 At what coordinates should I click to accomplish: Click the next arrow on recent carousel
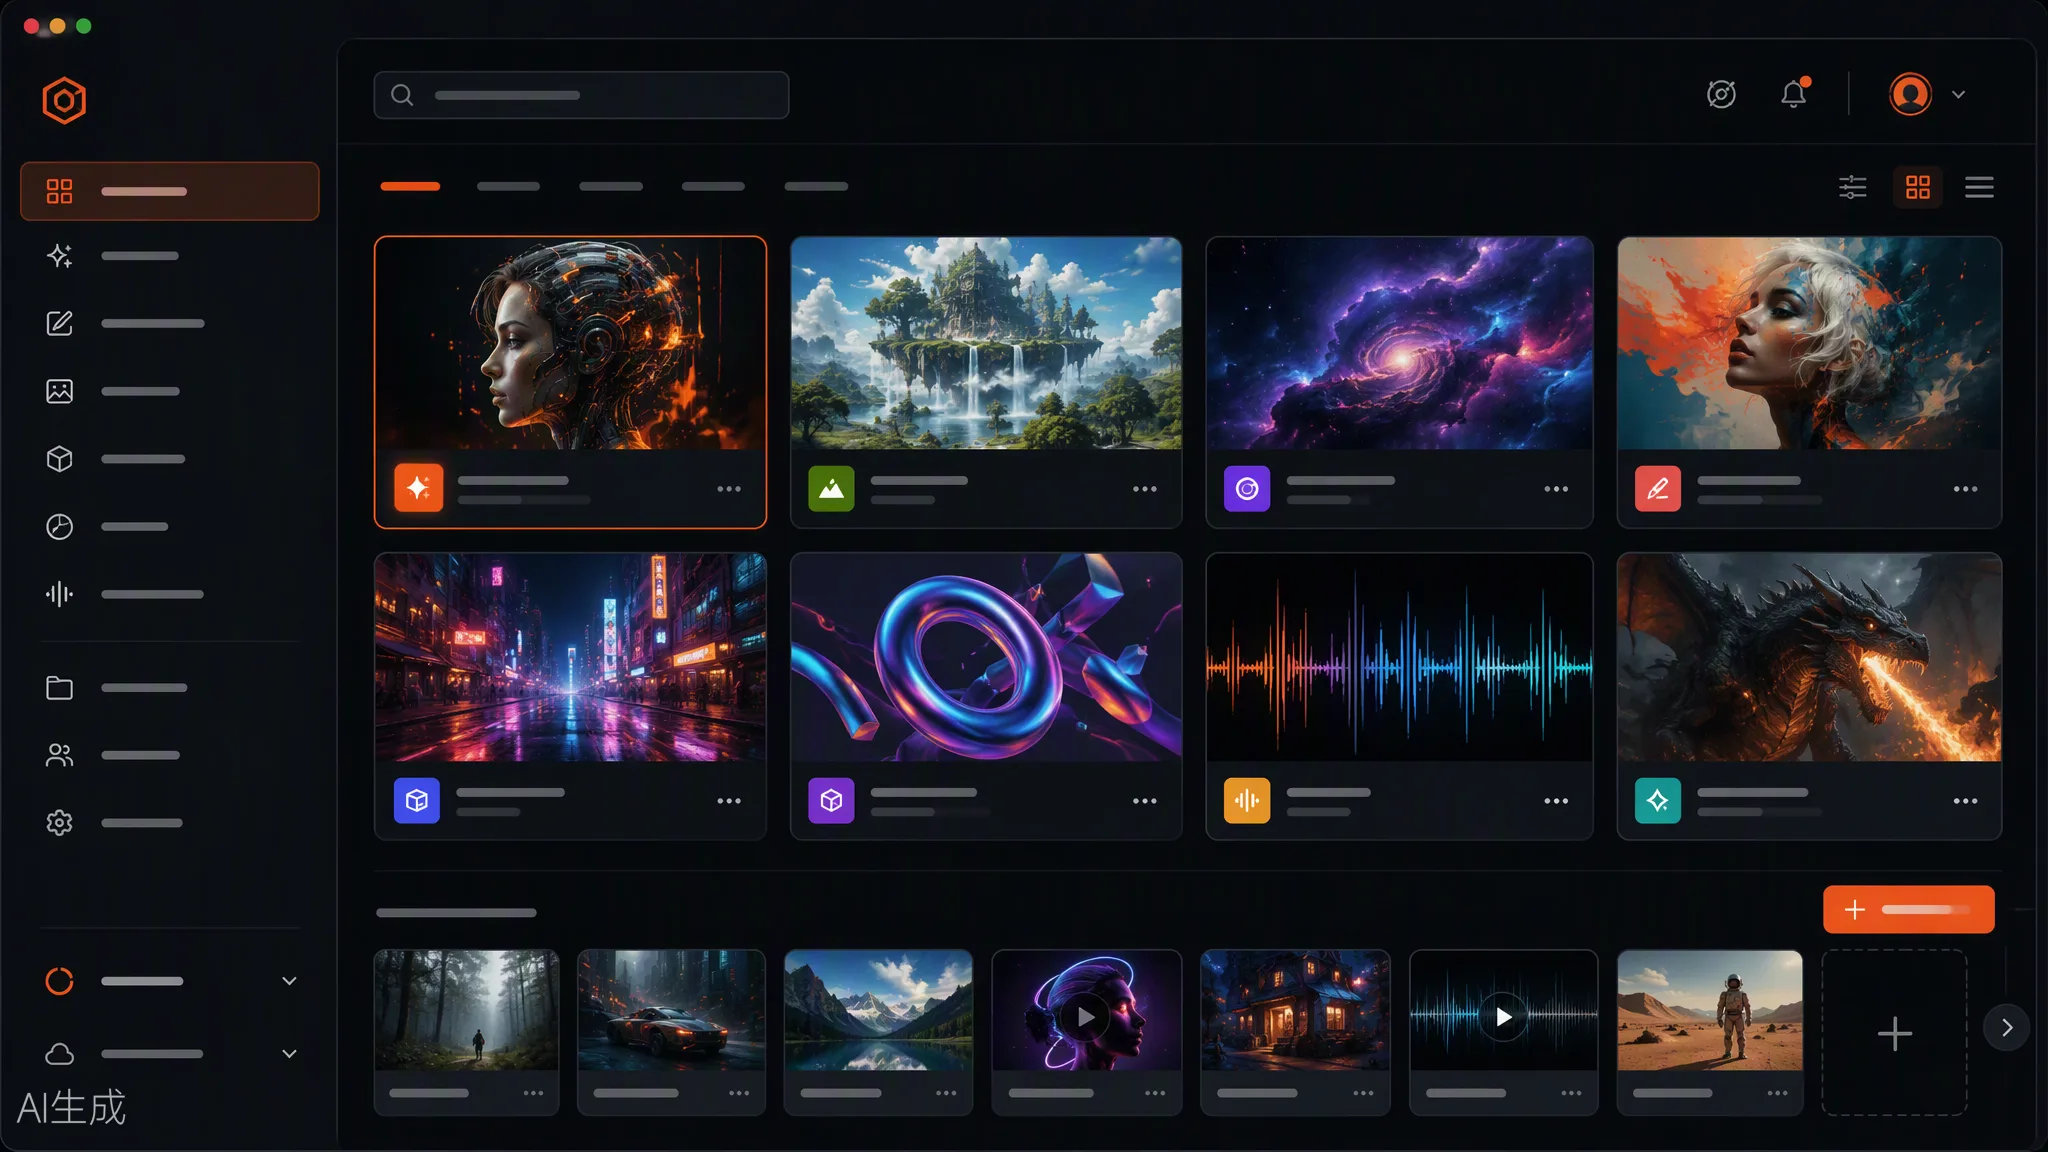[x=2007, y=1028]
